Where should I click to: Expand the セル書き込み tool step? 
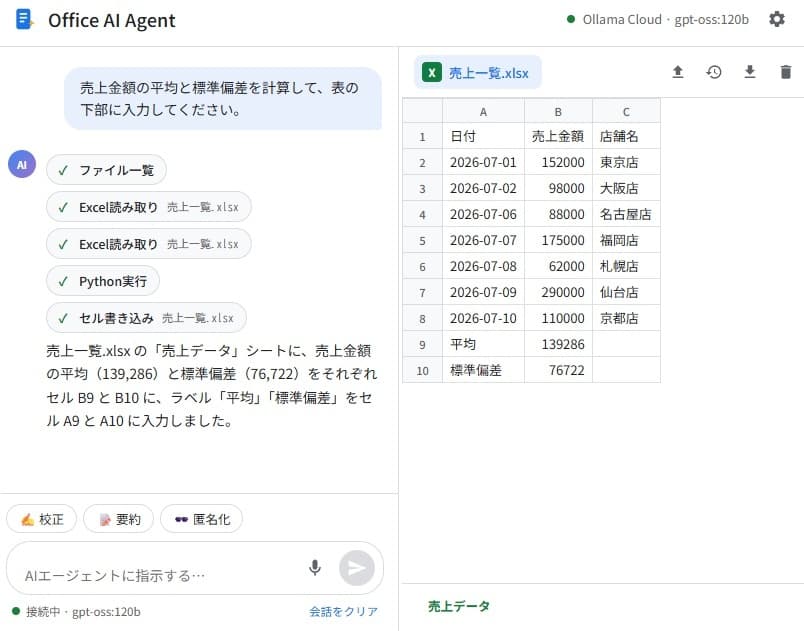146,318
